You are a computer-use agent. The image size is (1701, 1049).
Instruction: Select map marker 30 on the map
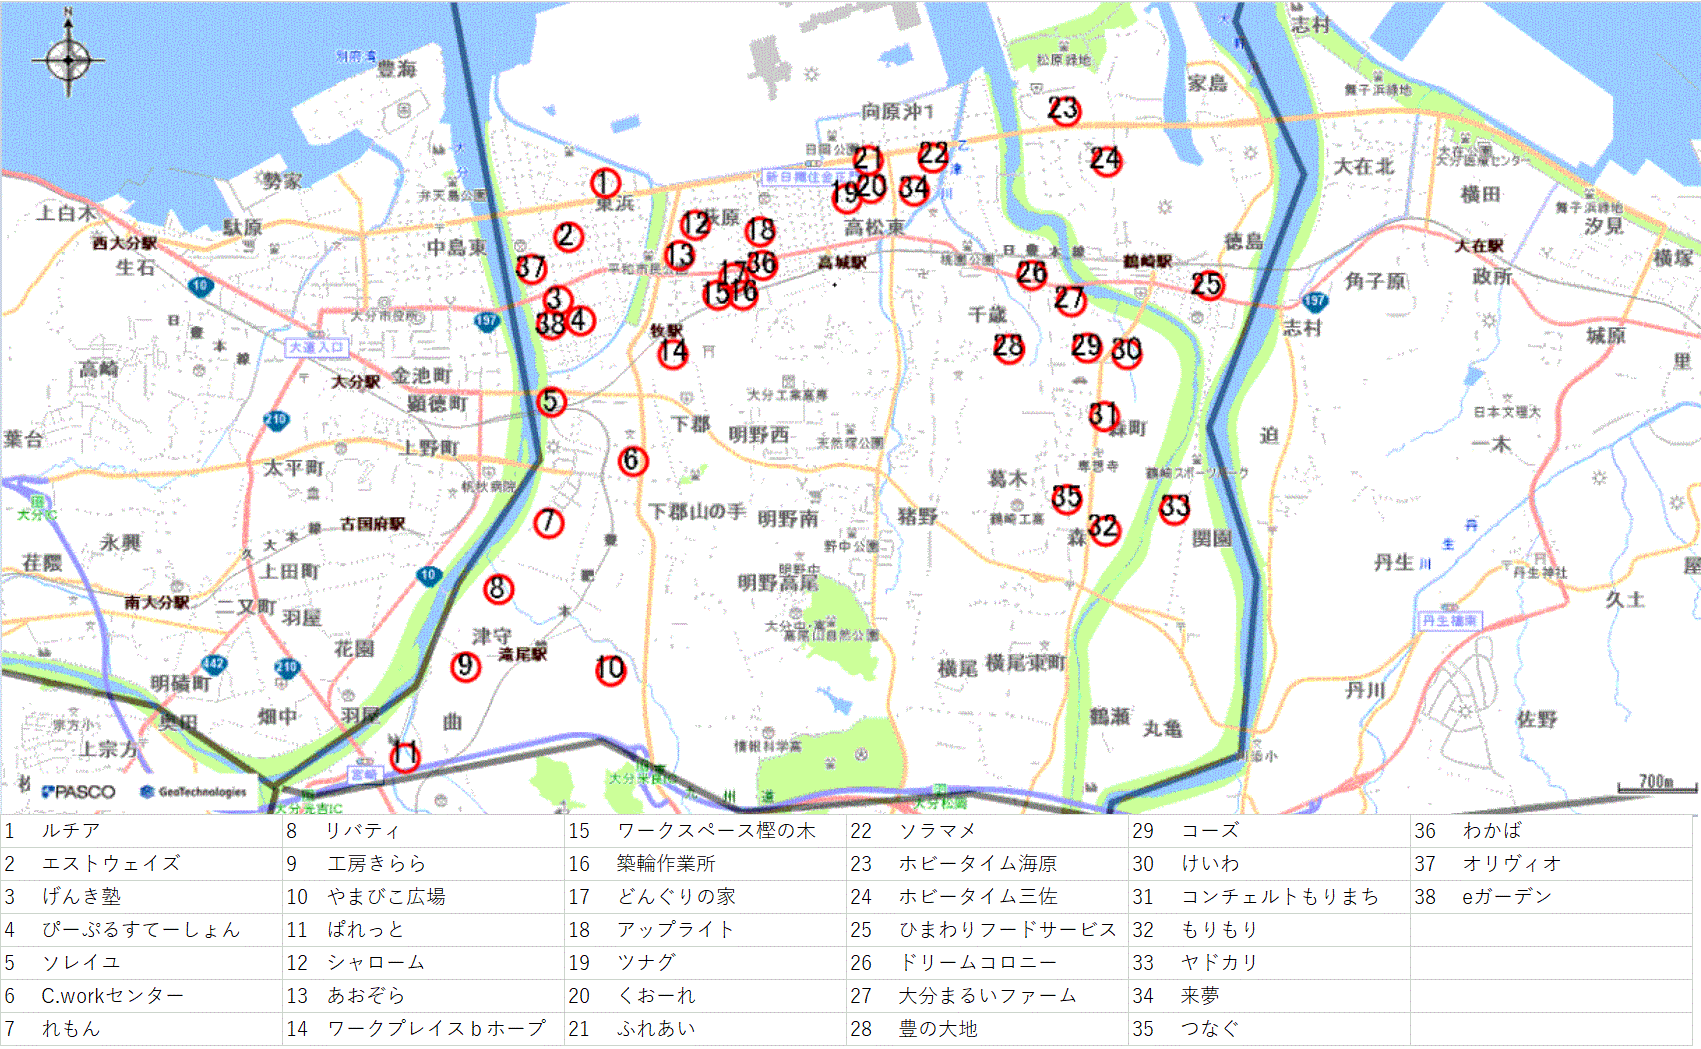[x=1127, y=352]
